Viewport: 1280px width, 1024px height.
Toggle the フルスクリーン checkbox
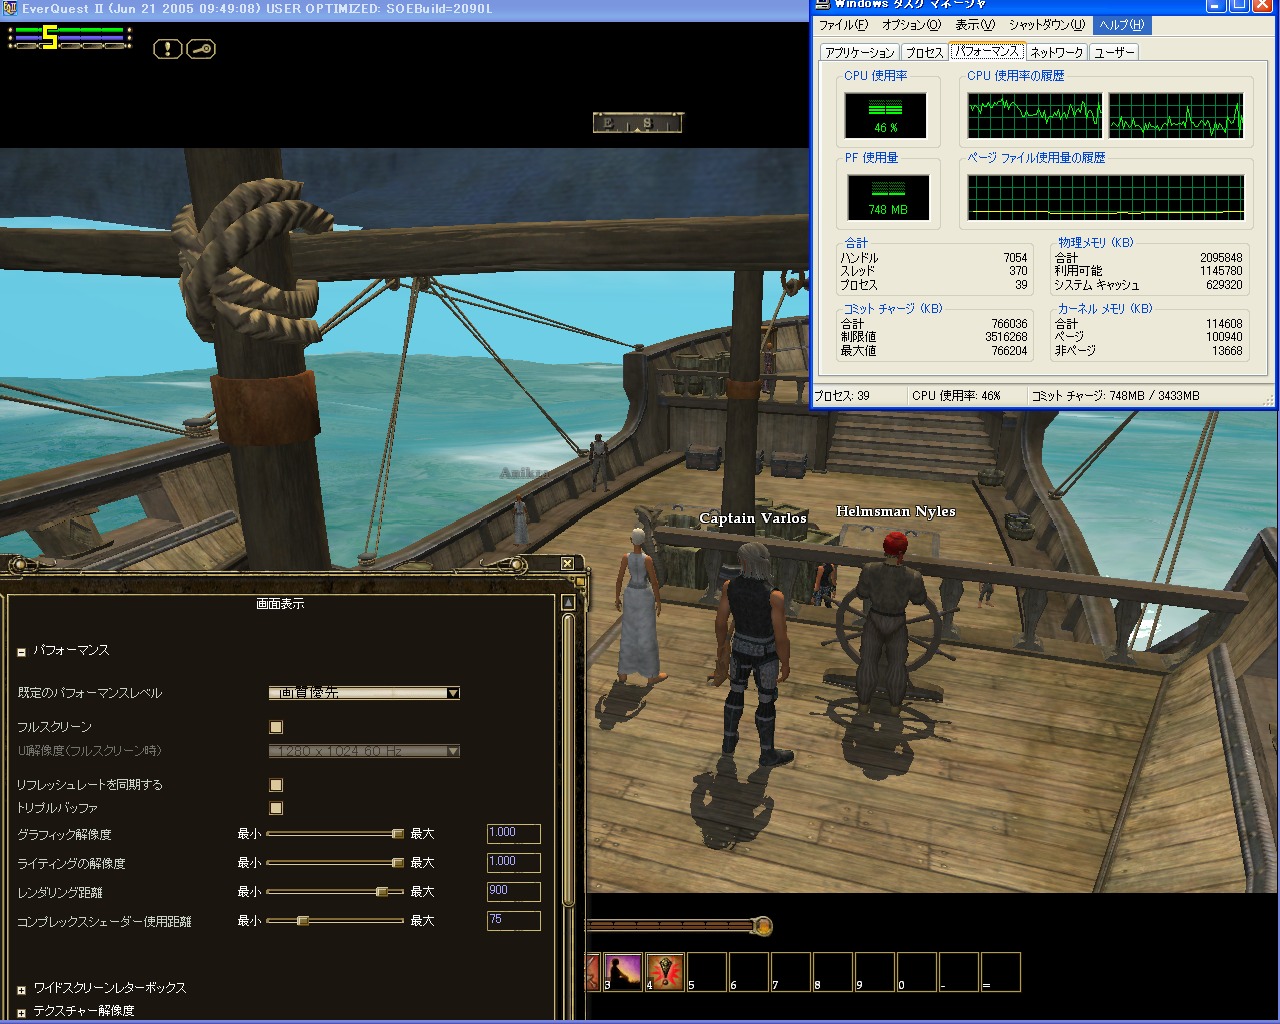click(276, 727)
